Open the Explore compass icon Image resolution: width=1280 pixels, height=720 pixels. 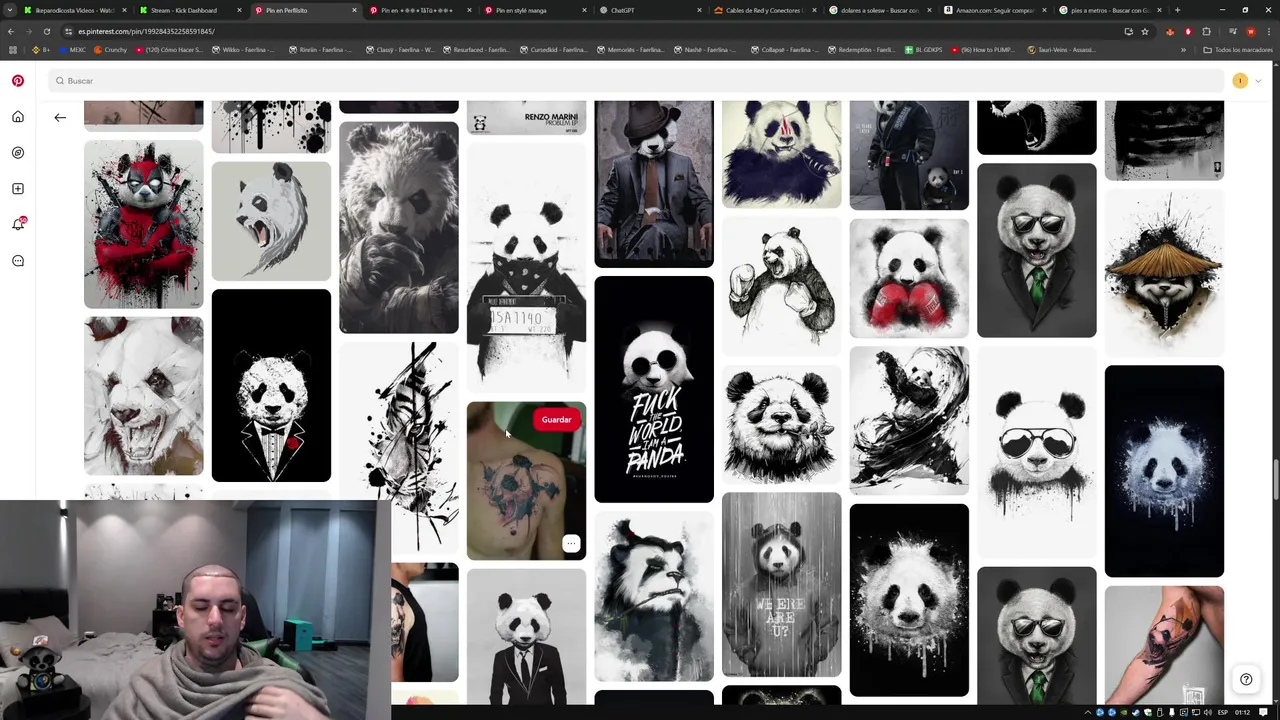coord(18,153)
